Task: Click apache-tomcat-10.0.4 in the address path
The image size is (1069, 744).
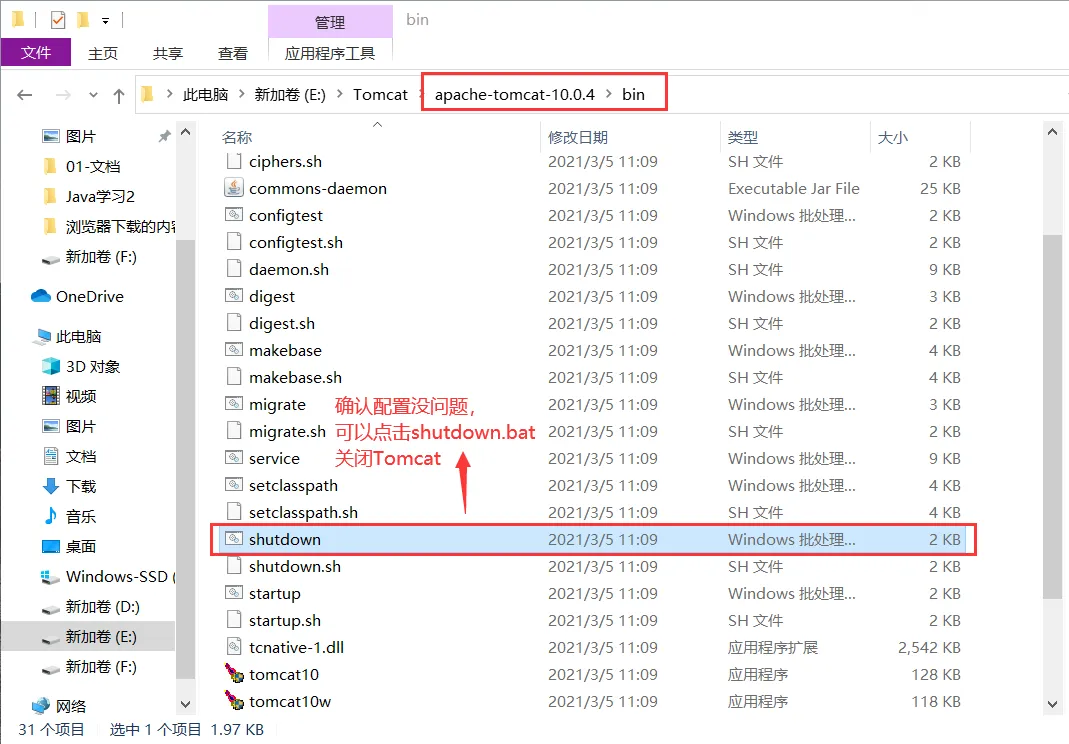Action: (x=515, y=95)
